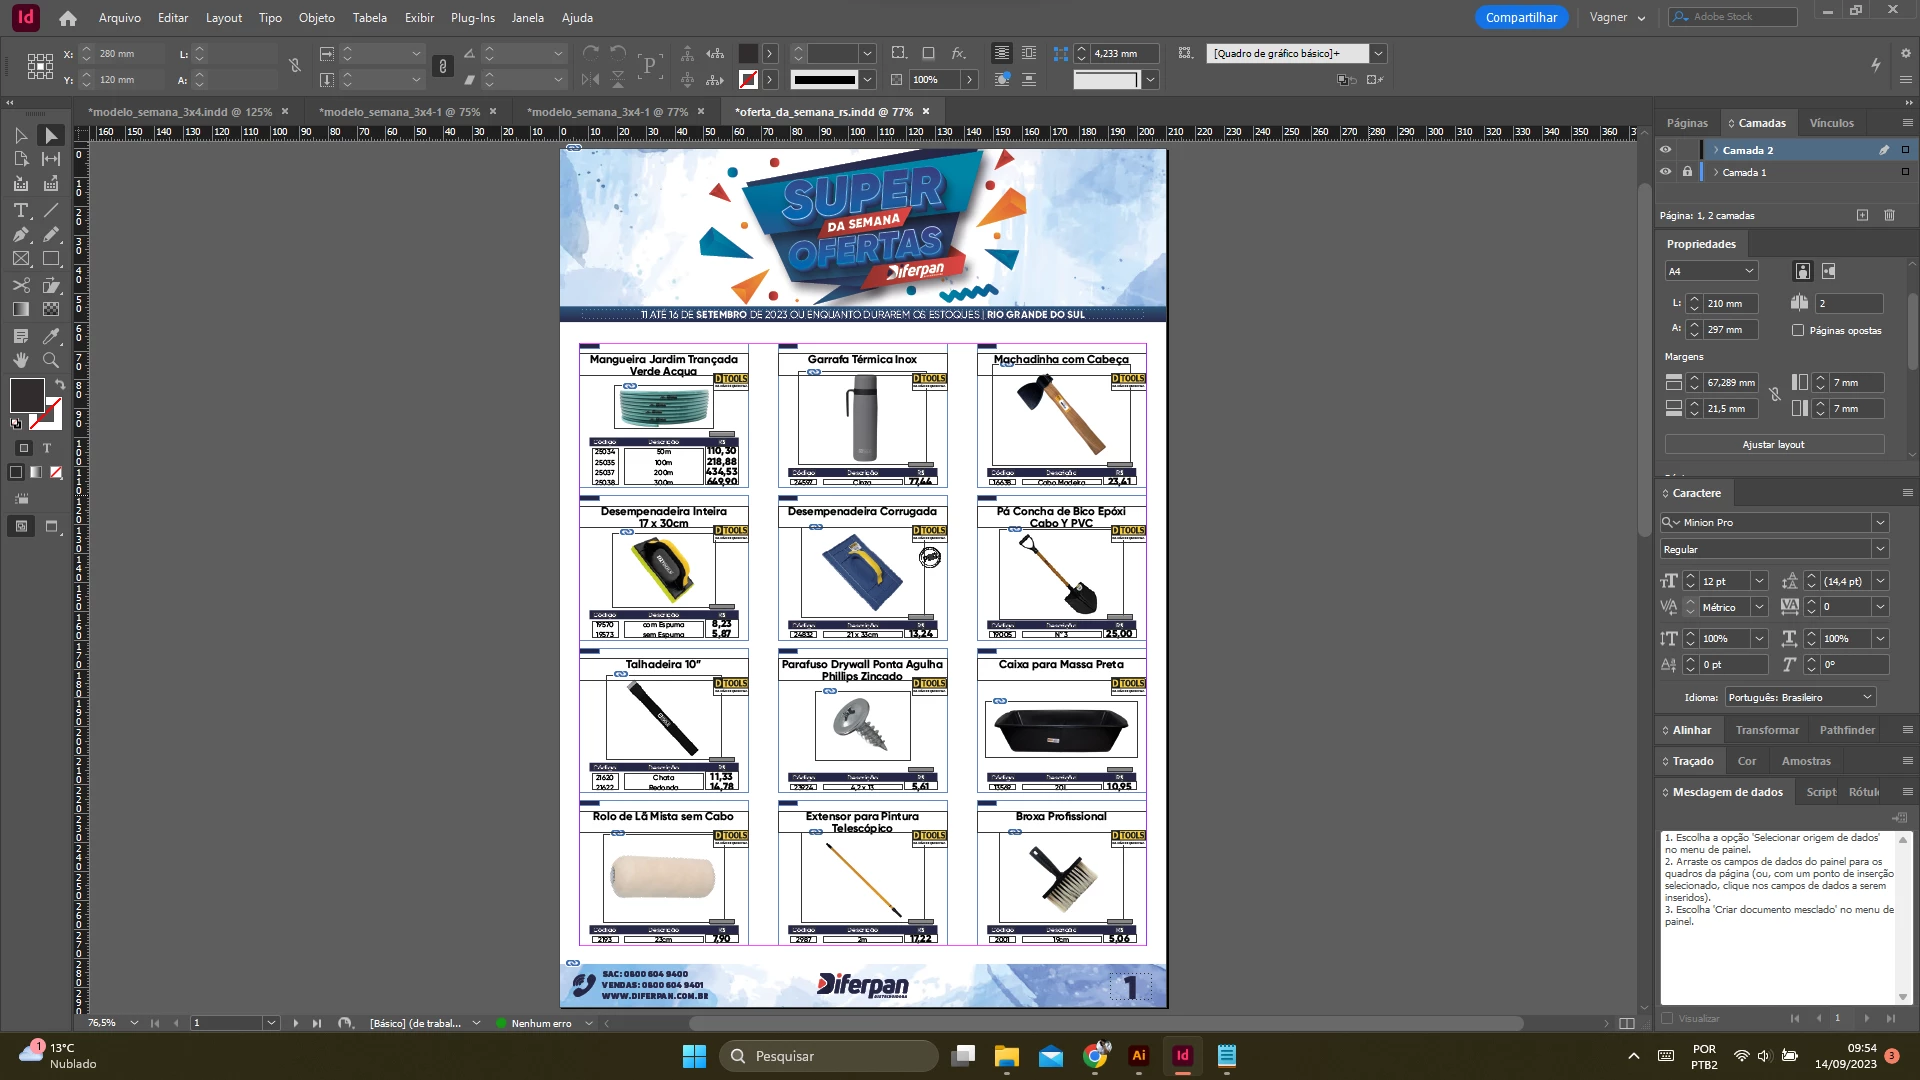Select the Zoom tool
The image size is (1920, 1080).
pyautogui.click(x=51, y=360)
